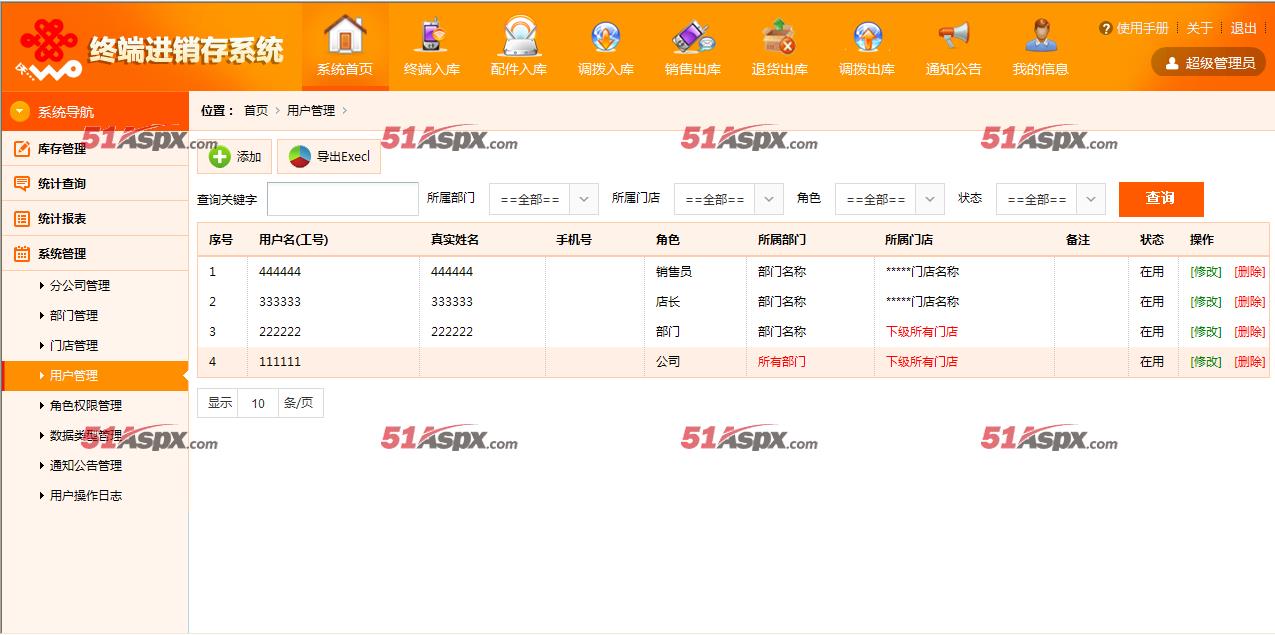Image resolution: width=1275 pixels, height=635 pixels.
Task: Open the 系统首页 home icon
Action: point(345,38)
